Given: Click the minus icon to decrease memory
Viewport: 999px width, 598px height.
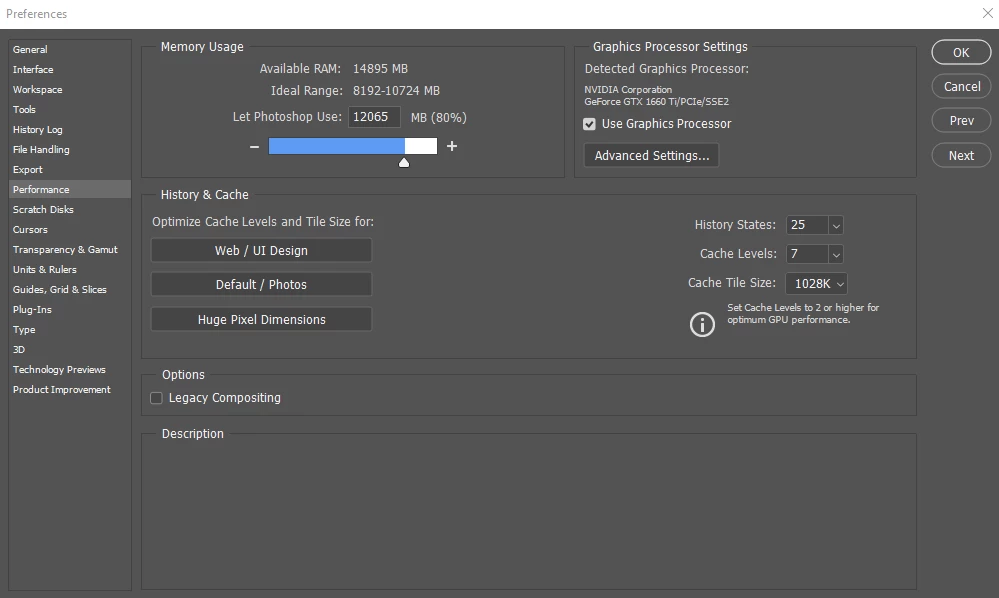Looking at the screenshot, I should pyautogui.click(x=254, y=146).
